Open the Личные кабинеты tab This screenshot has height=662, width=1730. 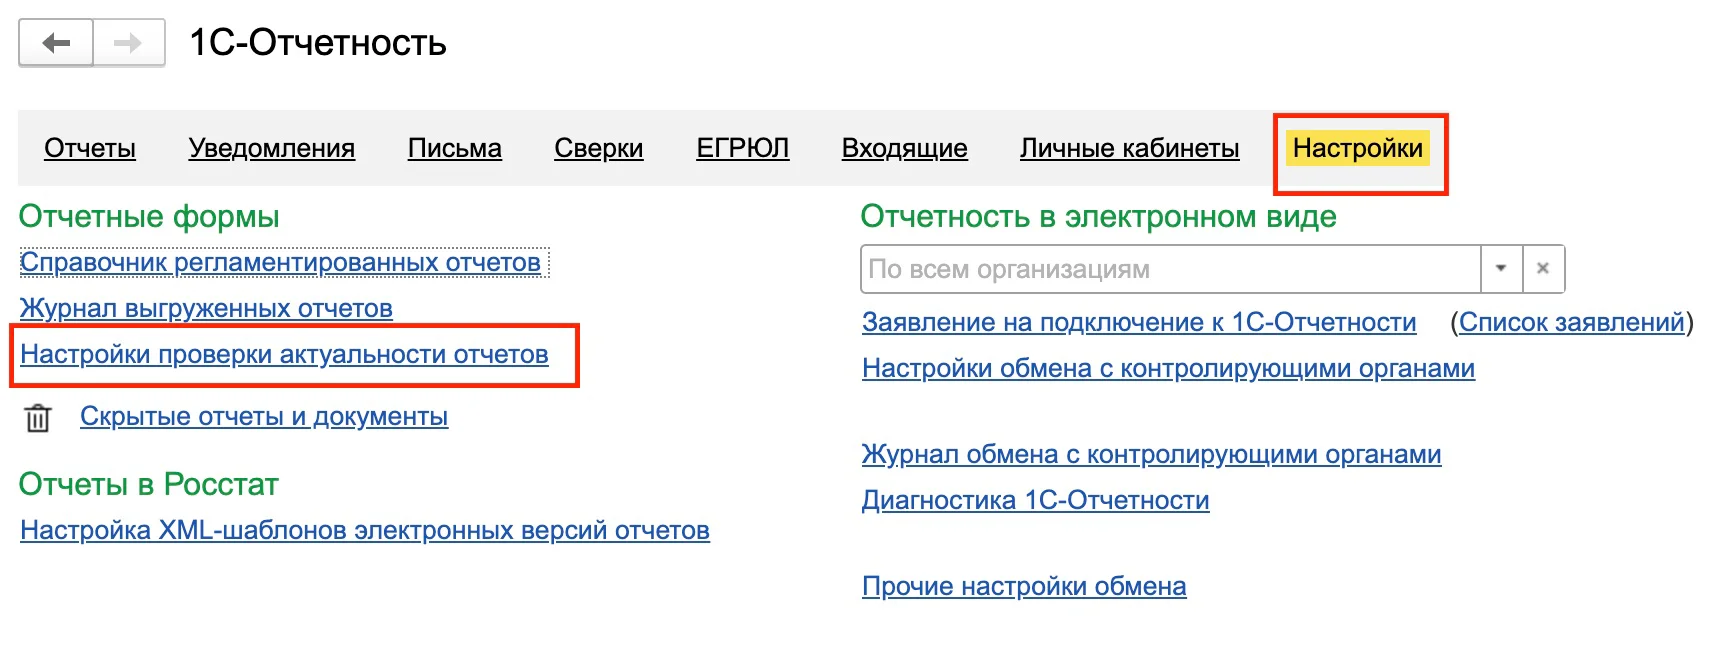pyautogui.click(x=1130, y=148)
